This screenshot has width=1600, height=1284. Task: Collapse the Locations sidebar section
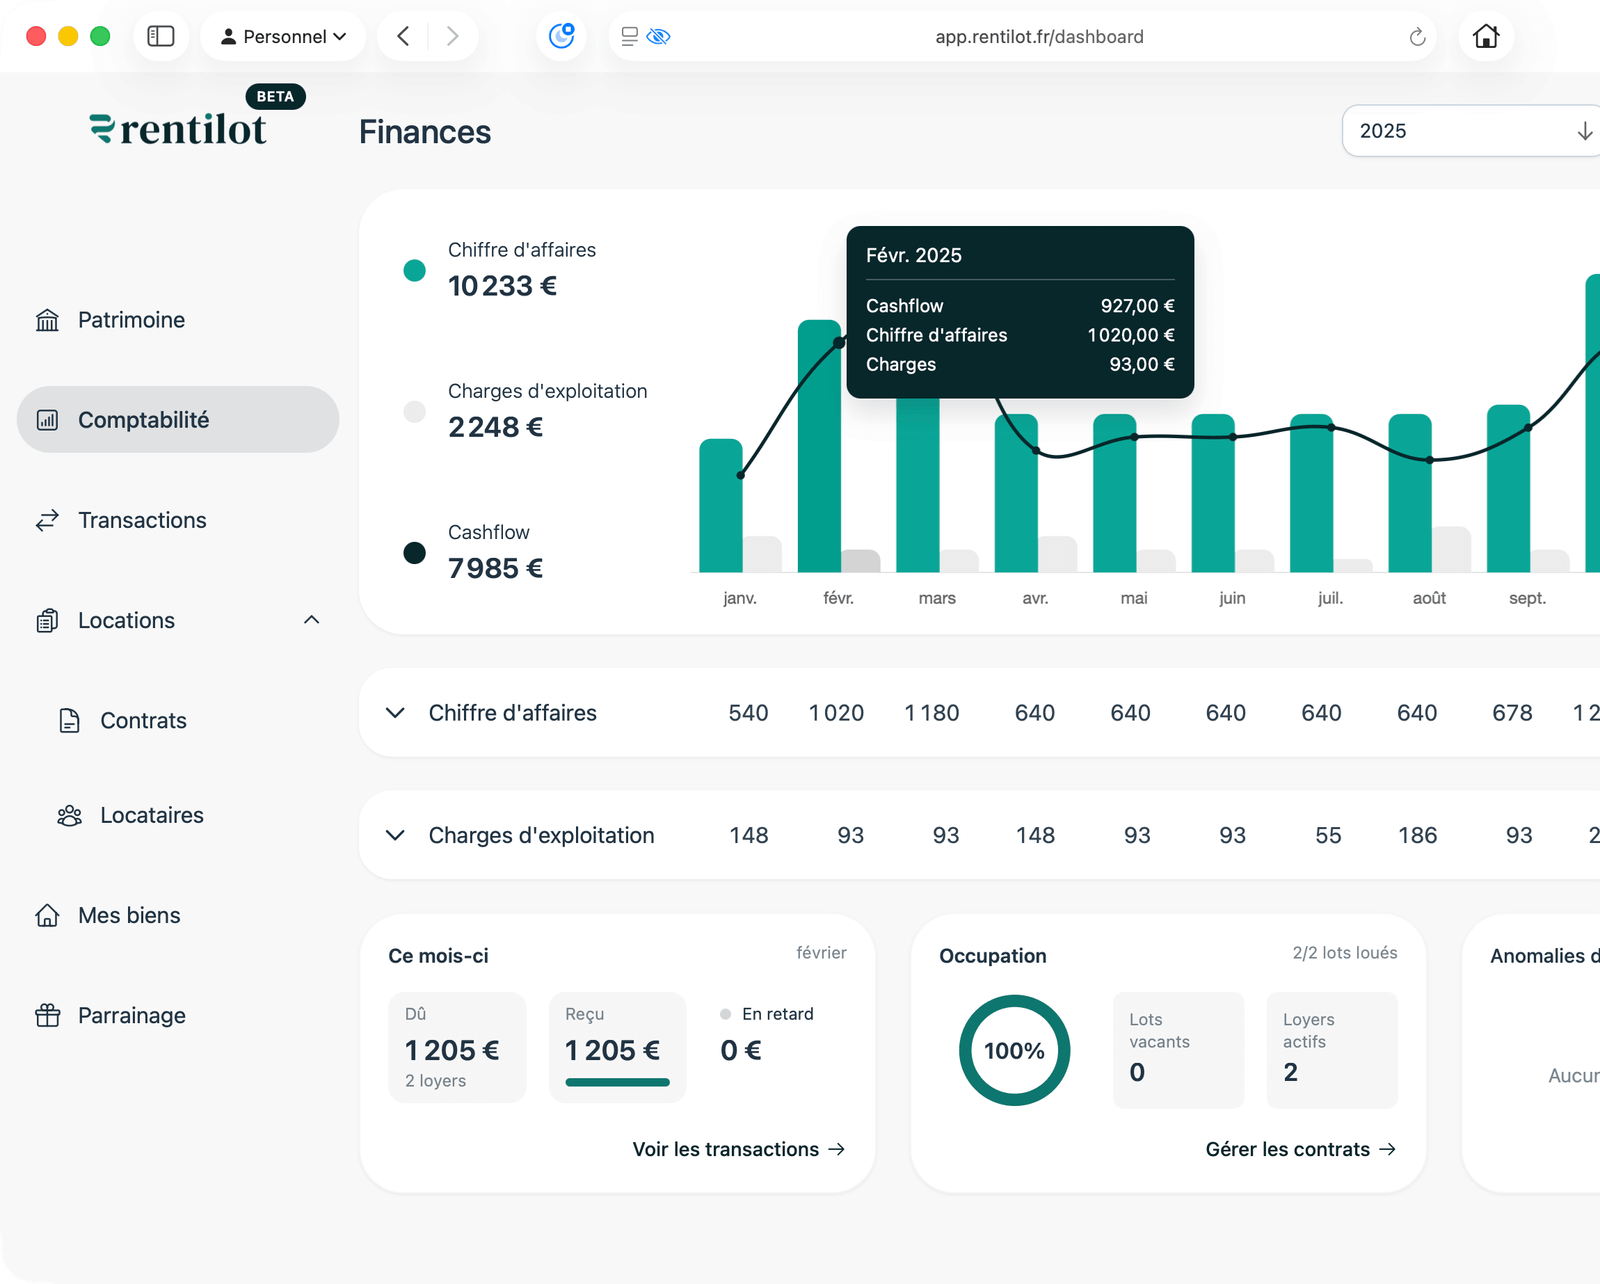tap(312, 620)
